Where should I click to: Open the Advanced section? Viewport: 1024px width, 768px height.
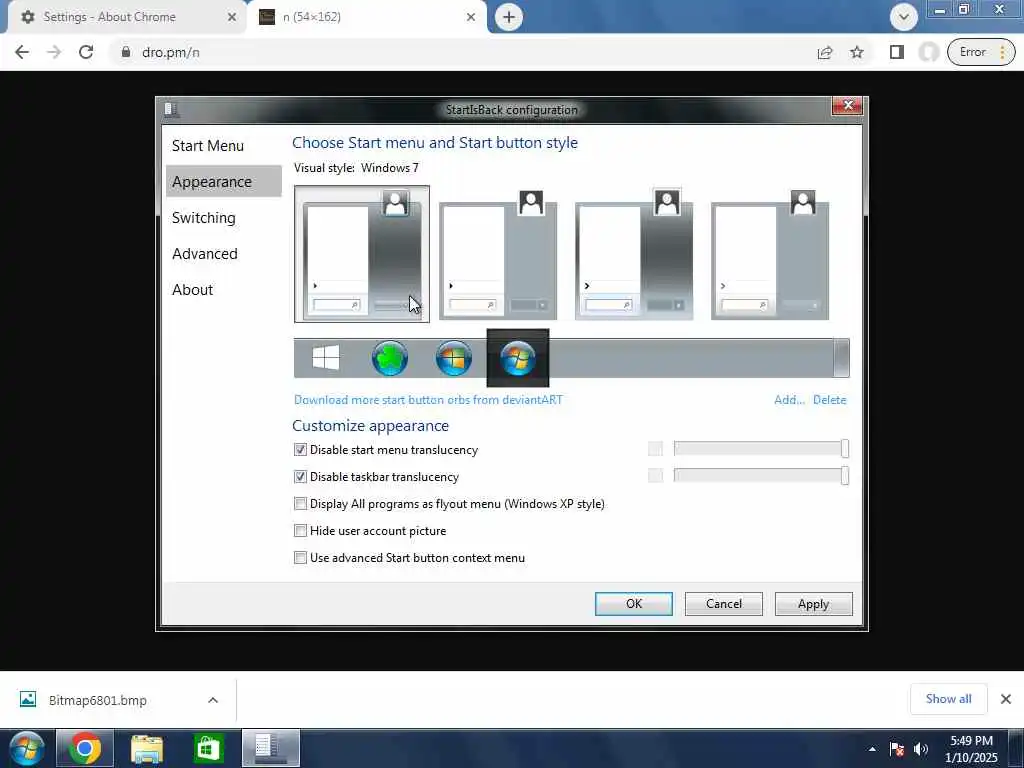(x=204, y=253)
